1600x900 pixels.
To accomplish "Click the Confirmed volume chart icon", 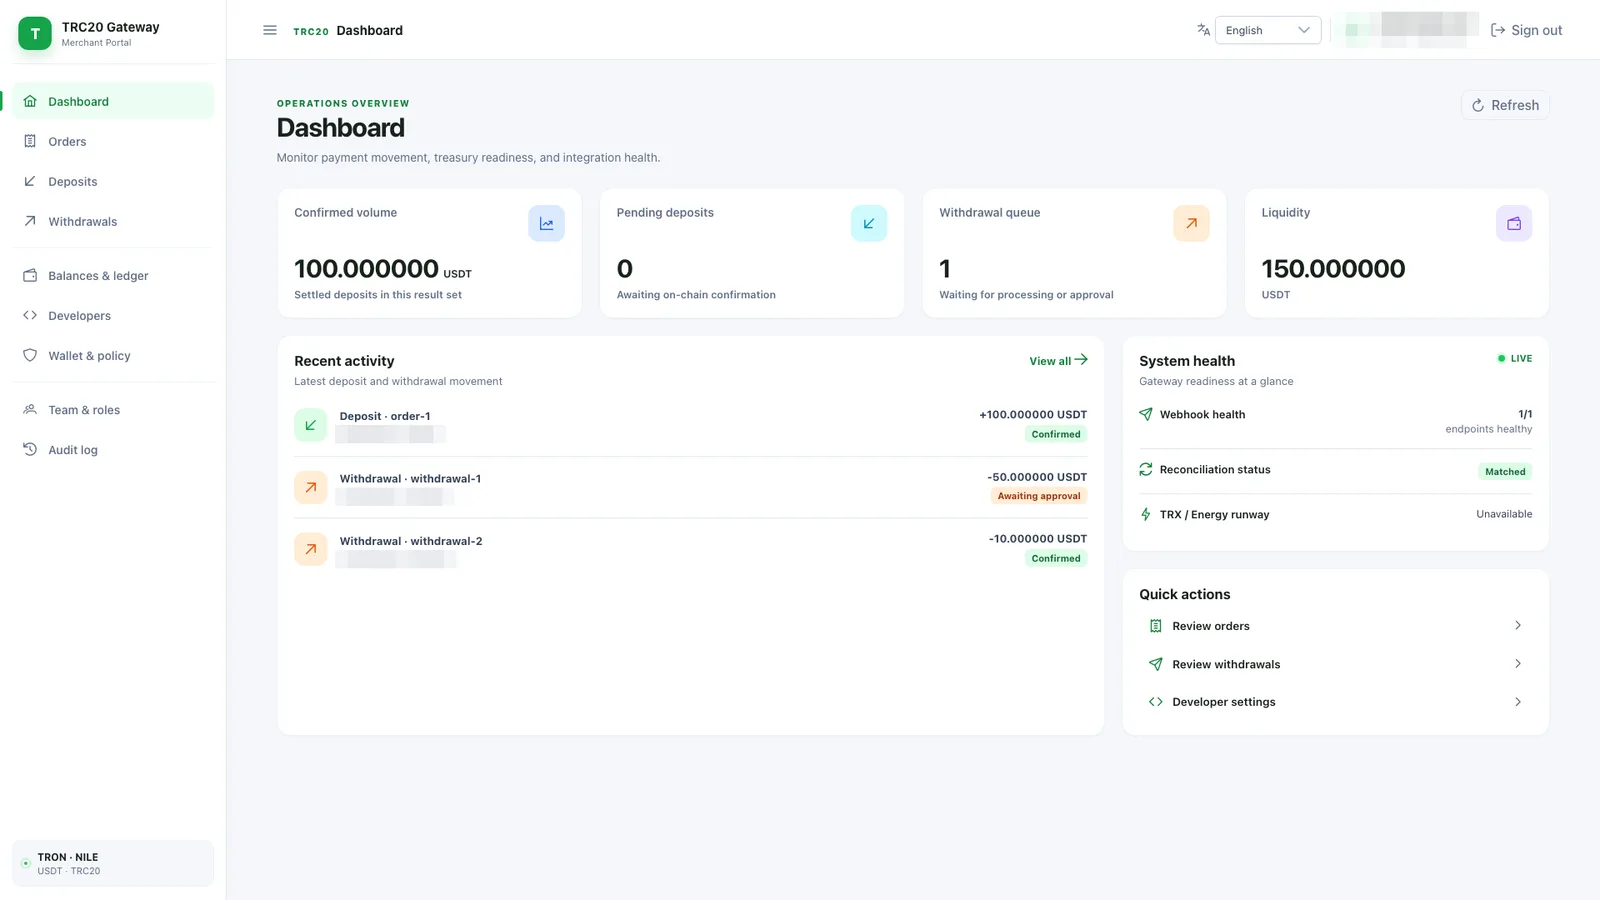I will (546, 223).
